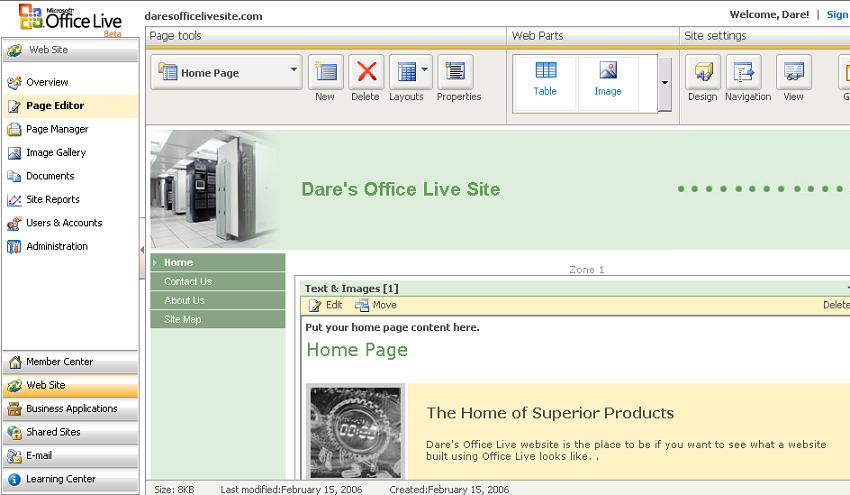Open the site Design settings

[x=702, y=73]
